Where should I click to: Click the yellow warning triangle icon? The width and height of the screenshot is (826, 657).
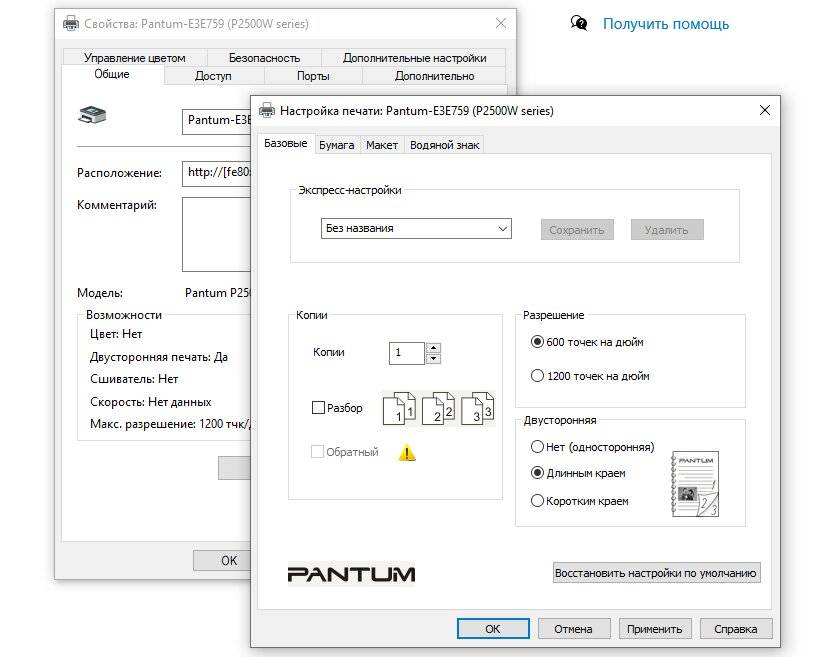coord(407,453)
